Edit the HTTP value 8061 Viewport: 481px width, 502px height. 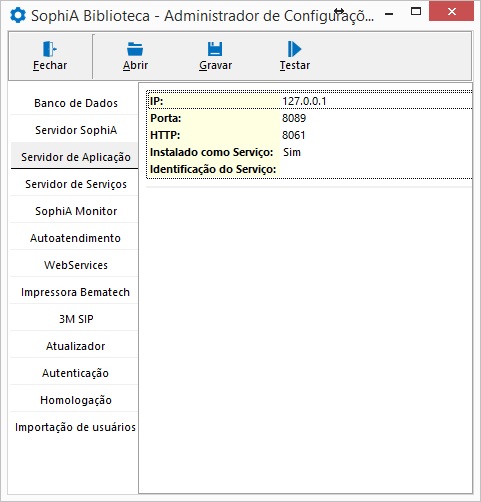[376, 135]
